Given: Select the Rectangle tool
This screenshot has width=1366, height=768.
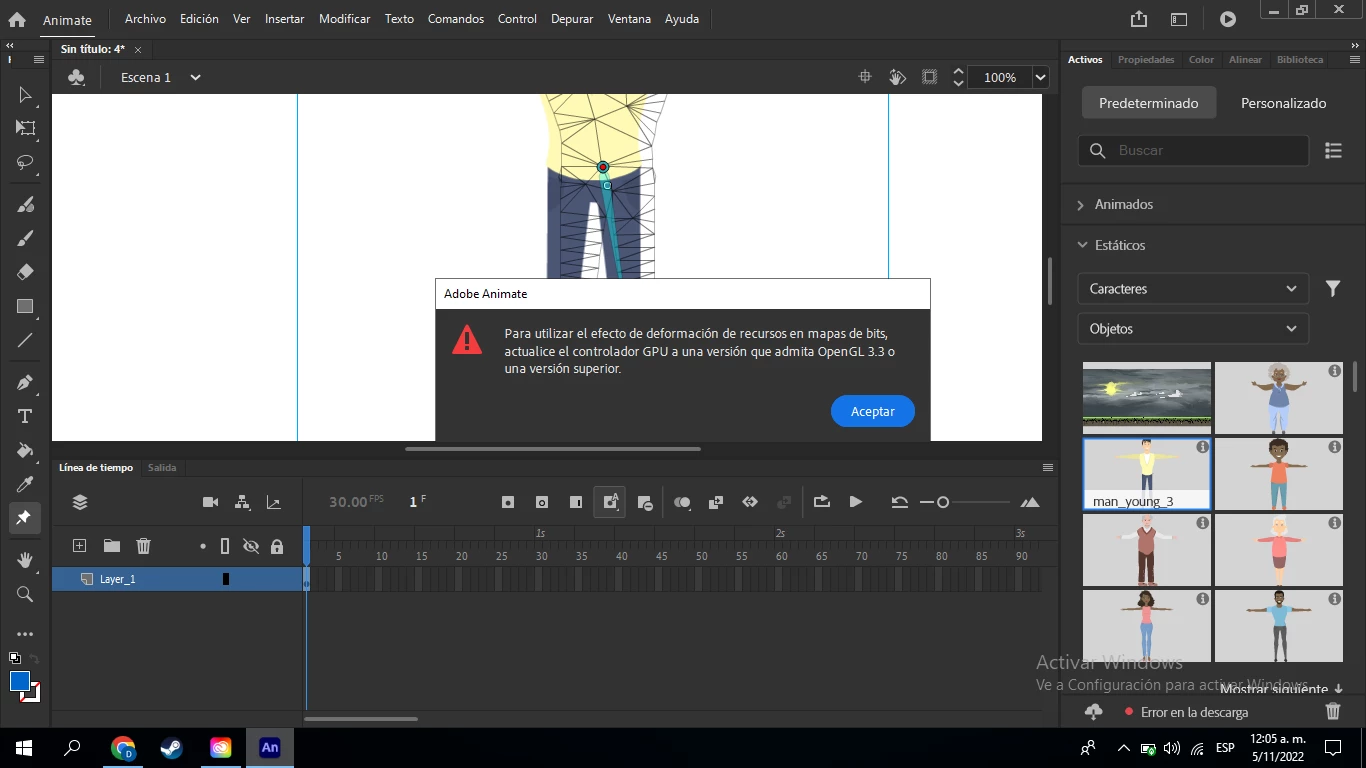Looking at the screenshot, I should 26,307.
